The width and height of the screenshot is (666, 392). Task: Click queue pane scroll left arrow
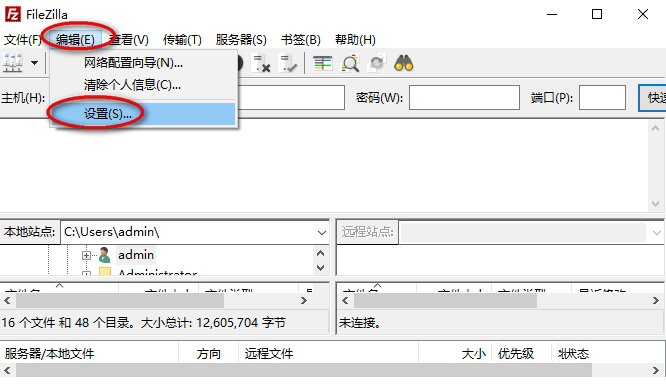[x=7, y=370]
